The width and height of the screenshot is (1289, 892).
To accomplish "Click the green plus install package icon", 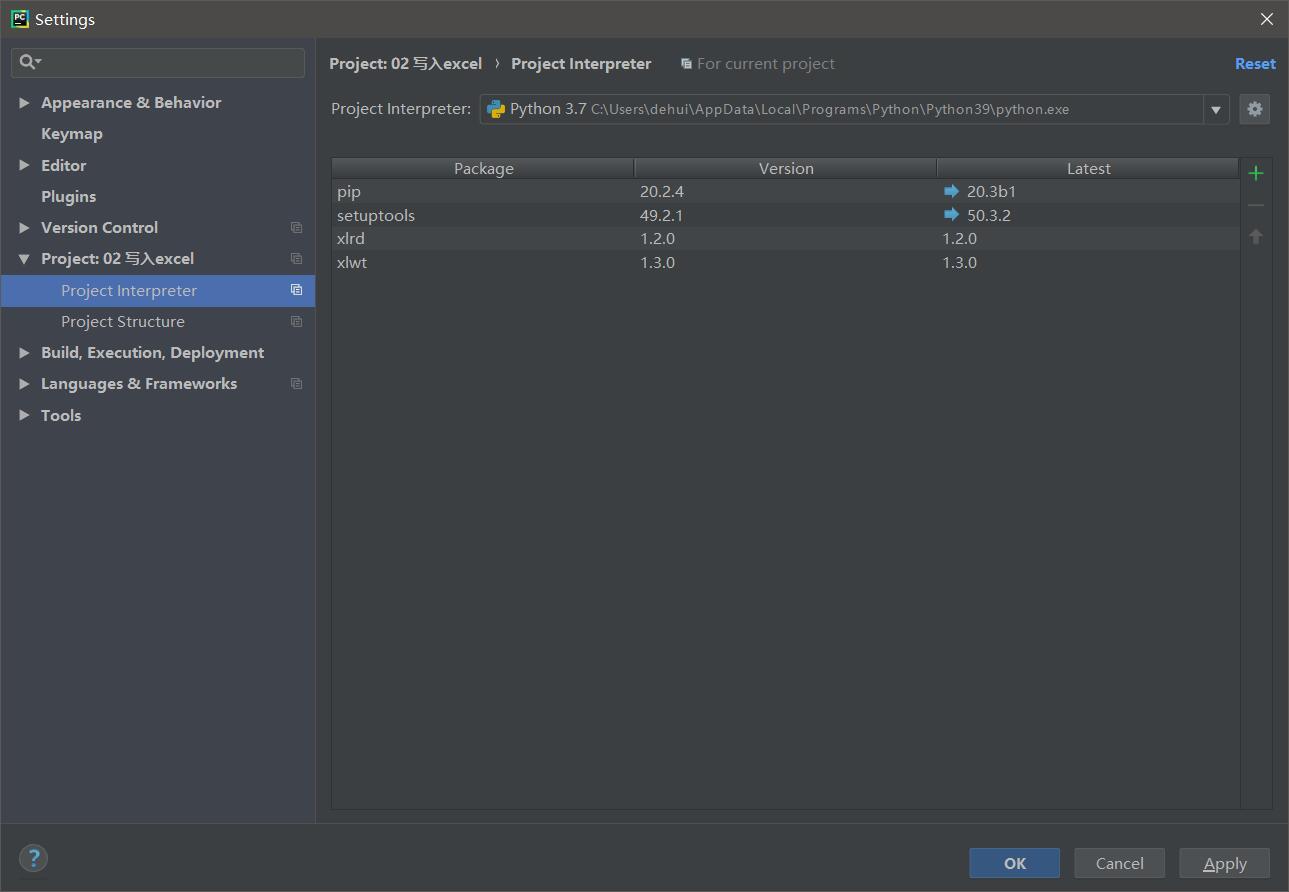I will [1256, 173].
